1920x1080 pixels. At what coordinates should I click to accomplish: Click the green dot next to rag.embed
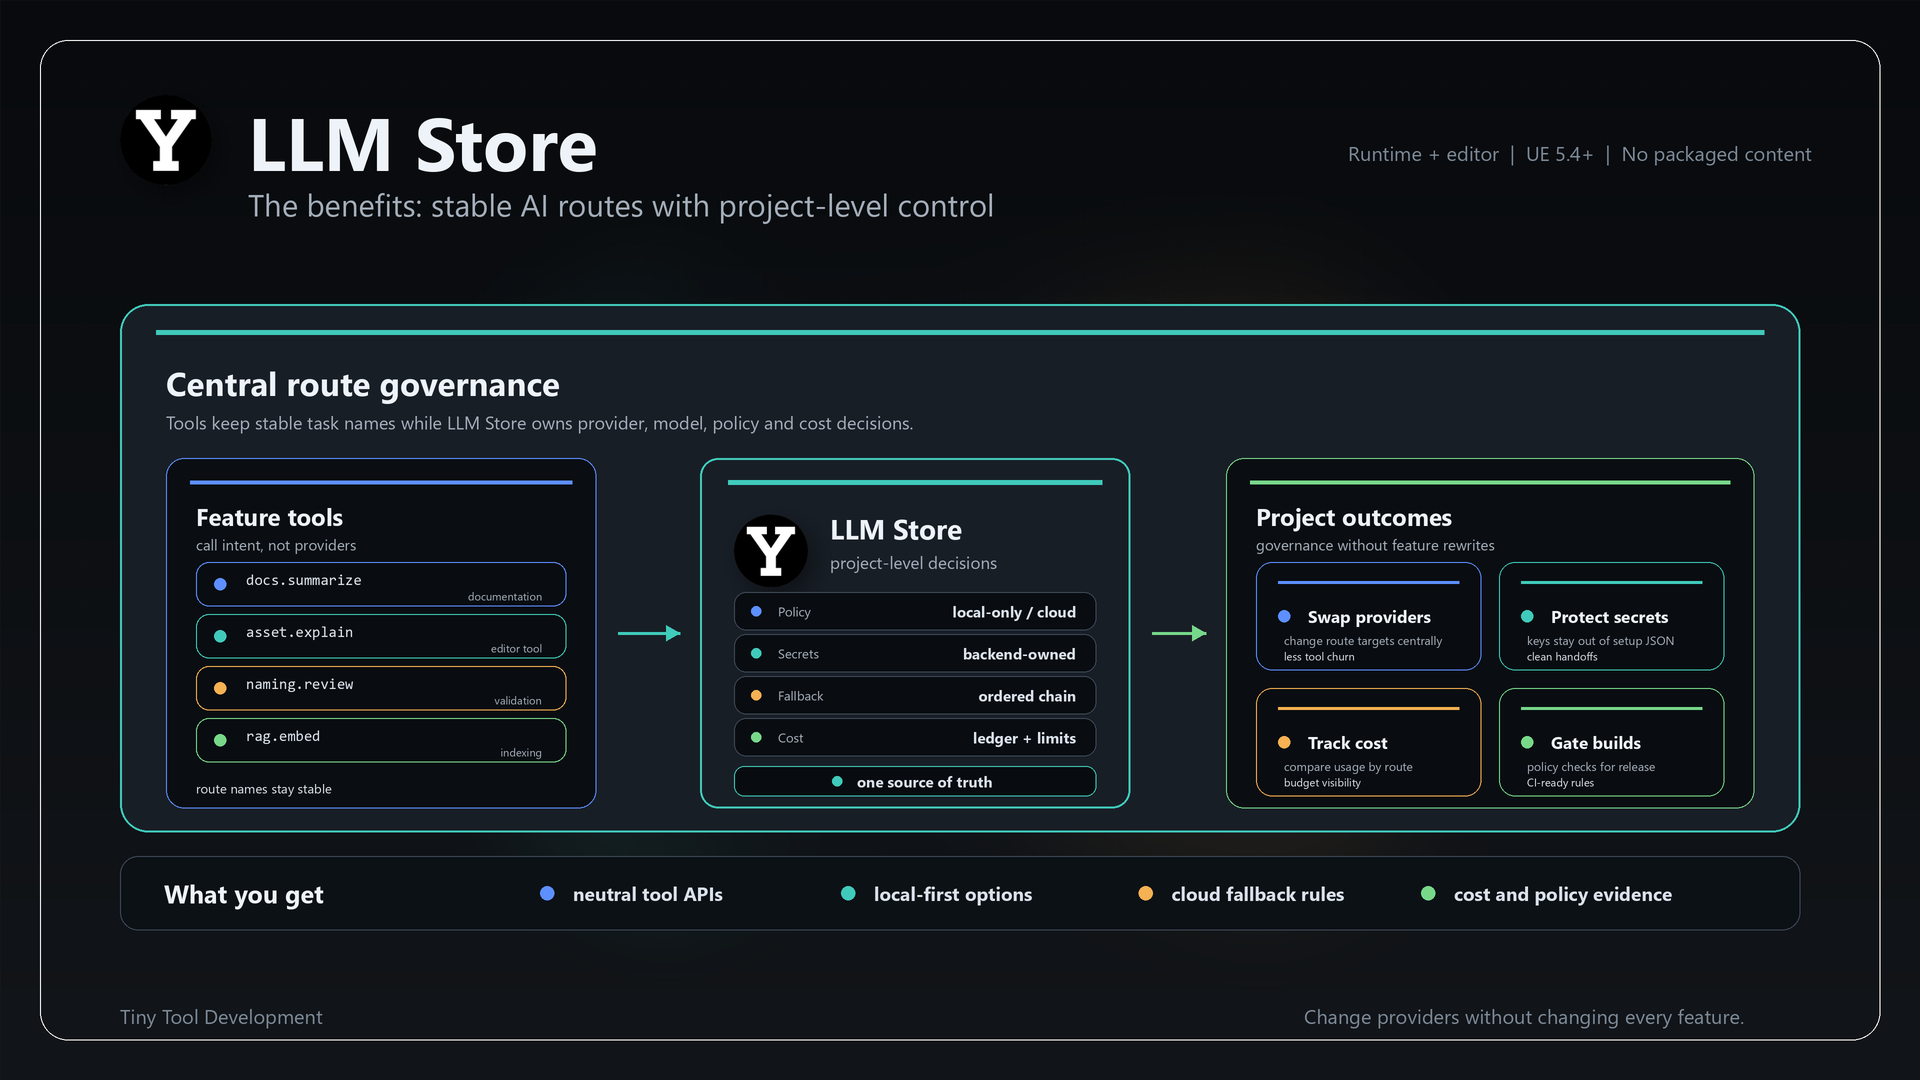pos(220,740)
